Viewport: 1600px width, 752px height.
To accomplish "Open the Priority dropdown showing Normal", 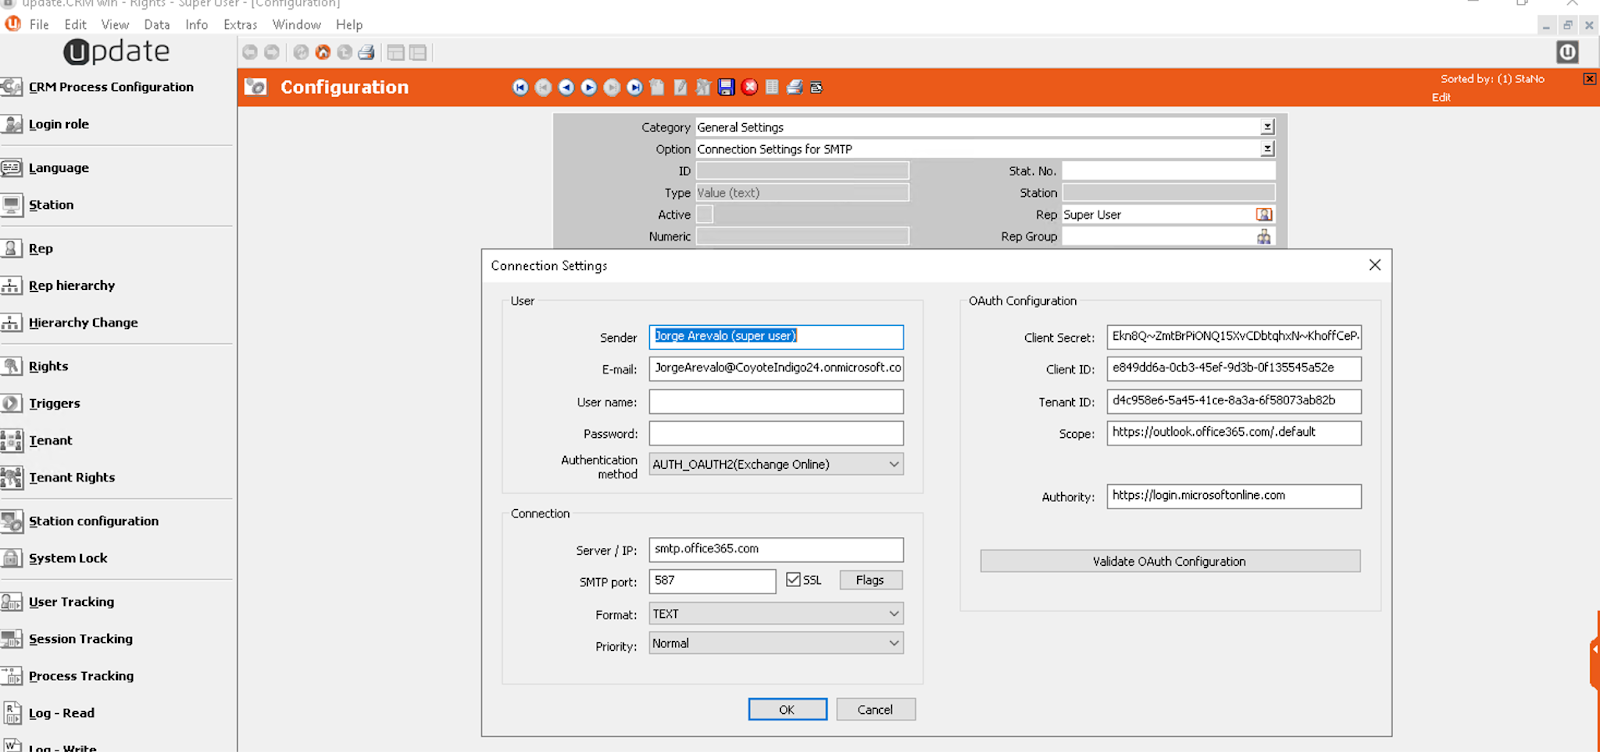I will [x=776, y=644].
